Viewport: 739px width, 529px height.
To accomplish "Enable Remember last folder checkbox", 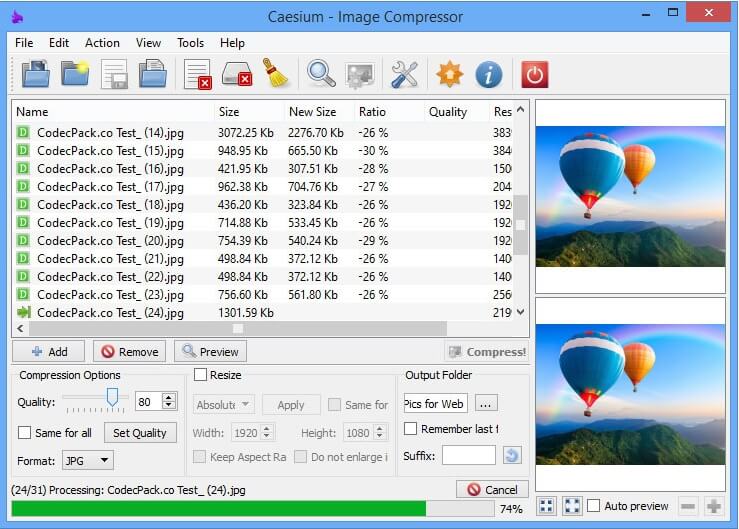I will (x=411, y=429).
